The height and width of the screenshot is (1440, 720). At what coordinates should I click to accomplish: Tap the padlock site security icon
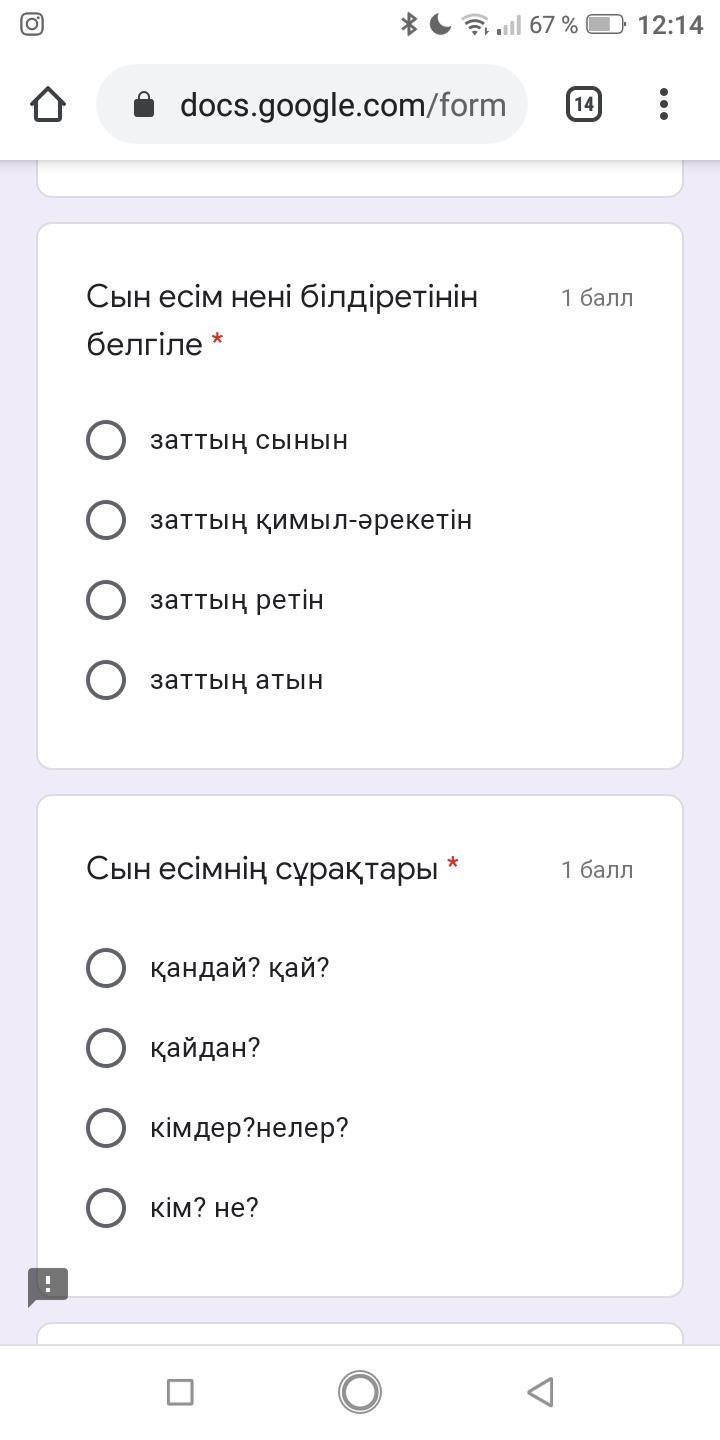144,105
